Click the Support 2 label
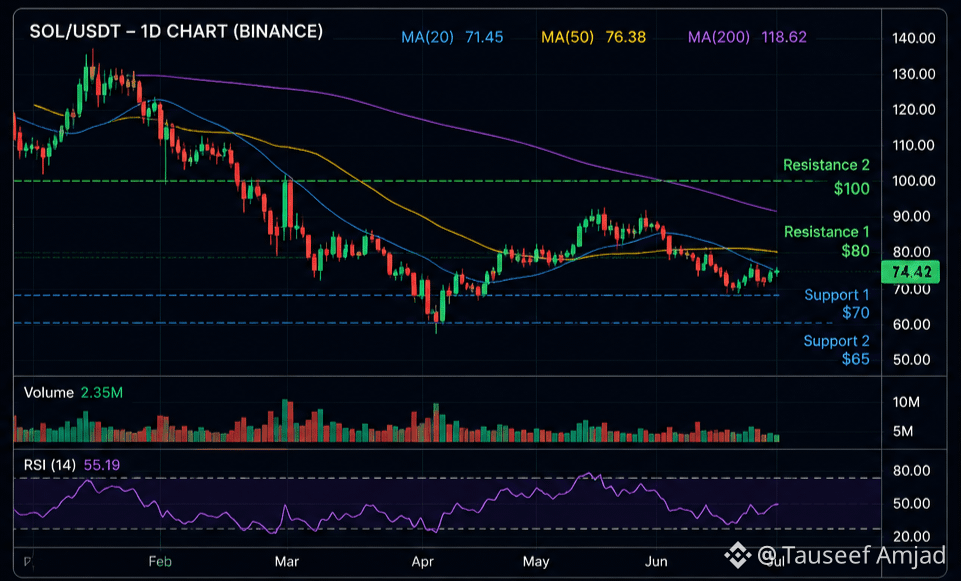The width and height of the screenshot is (961, 581). tap(837, 341)
